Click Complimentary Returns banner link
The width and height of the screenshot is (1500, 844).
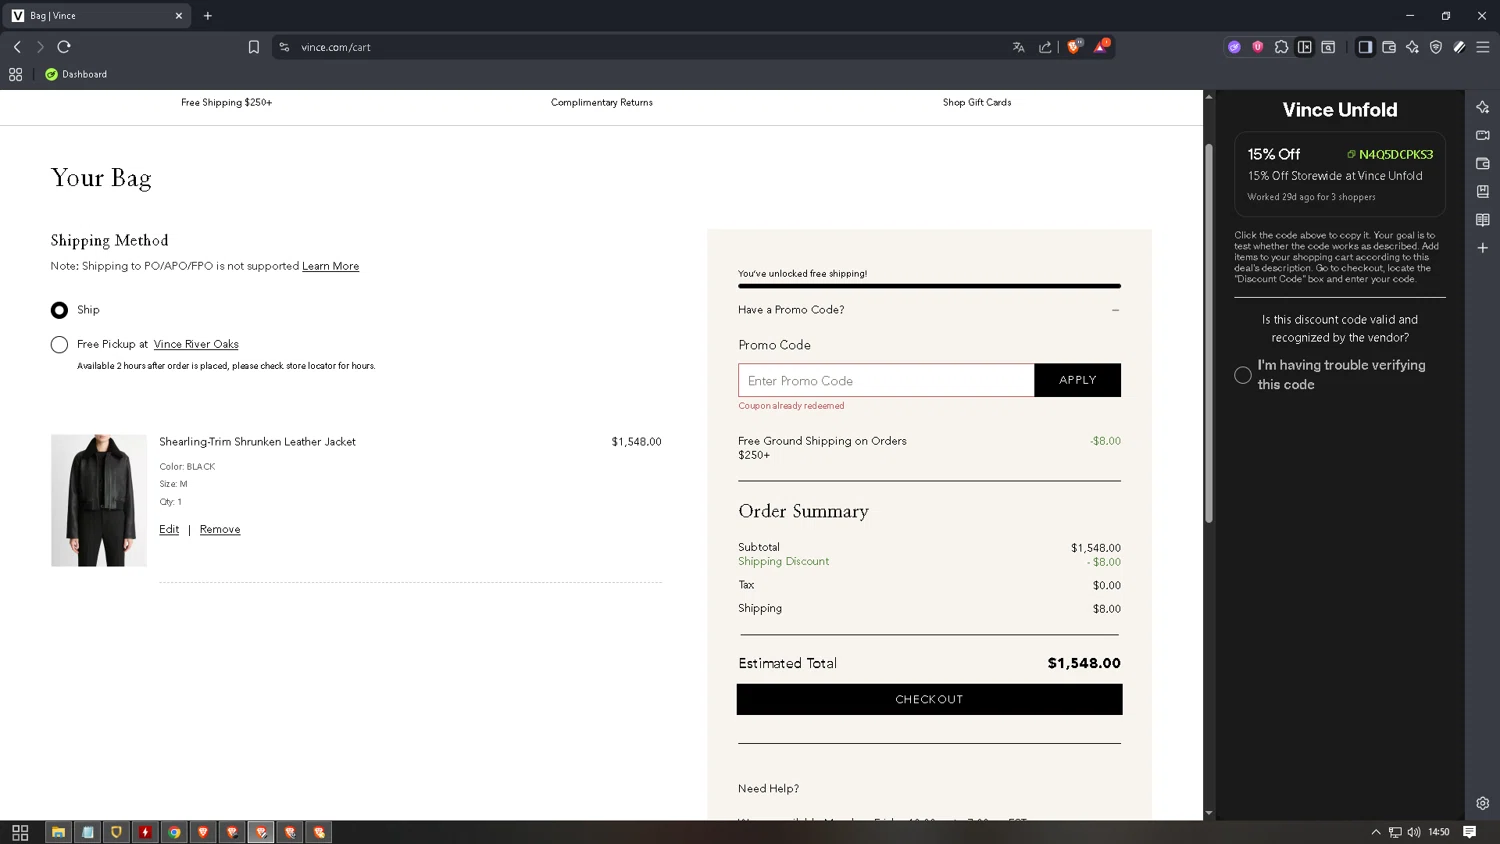(602, 102)
